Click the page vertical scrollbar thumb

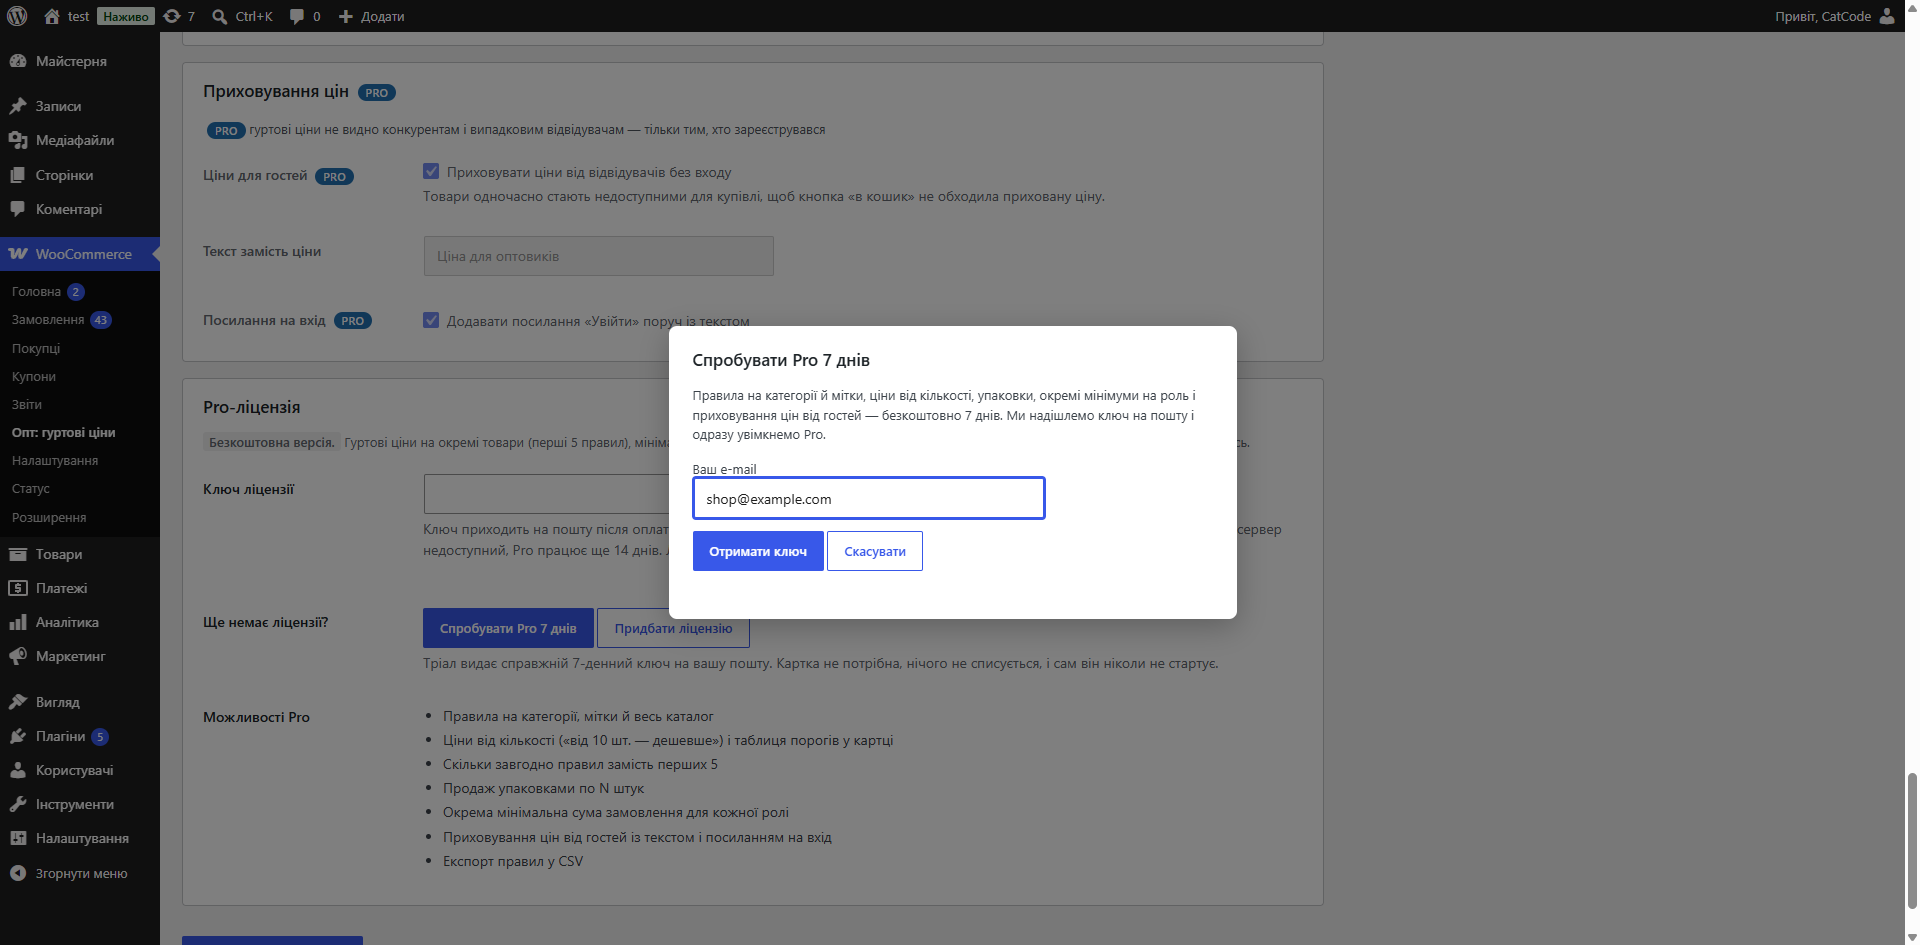(1912, 840)
